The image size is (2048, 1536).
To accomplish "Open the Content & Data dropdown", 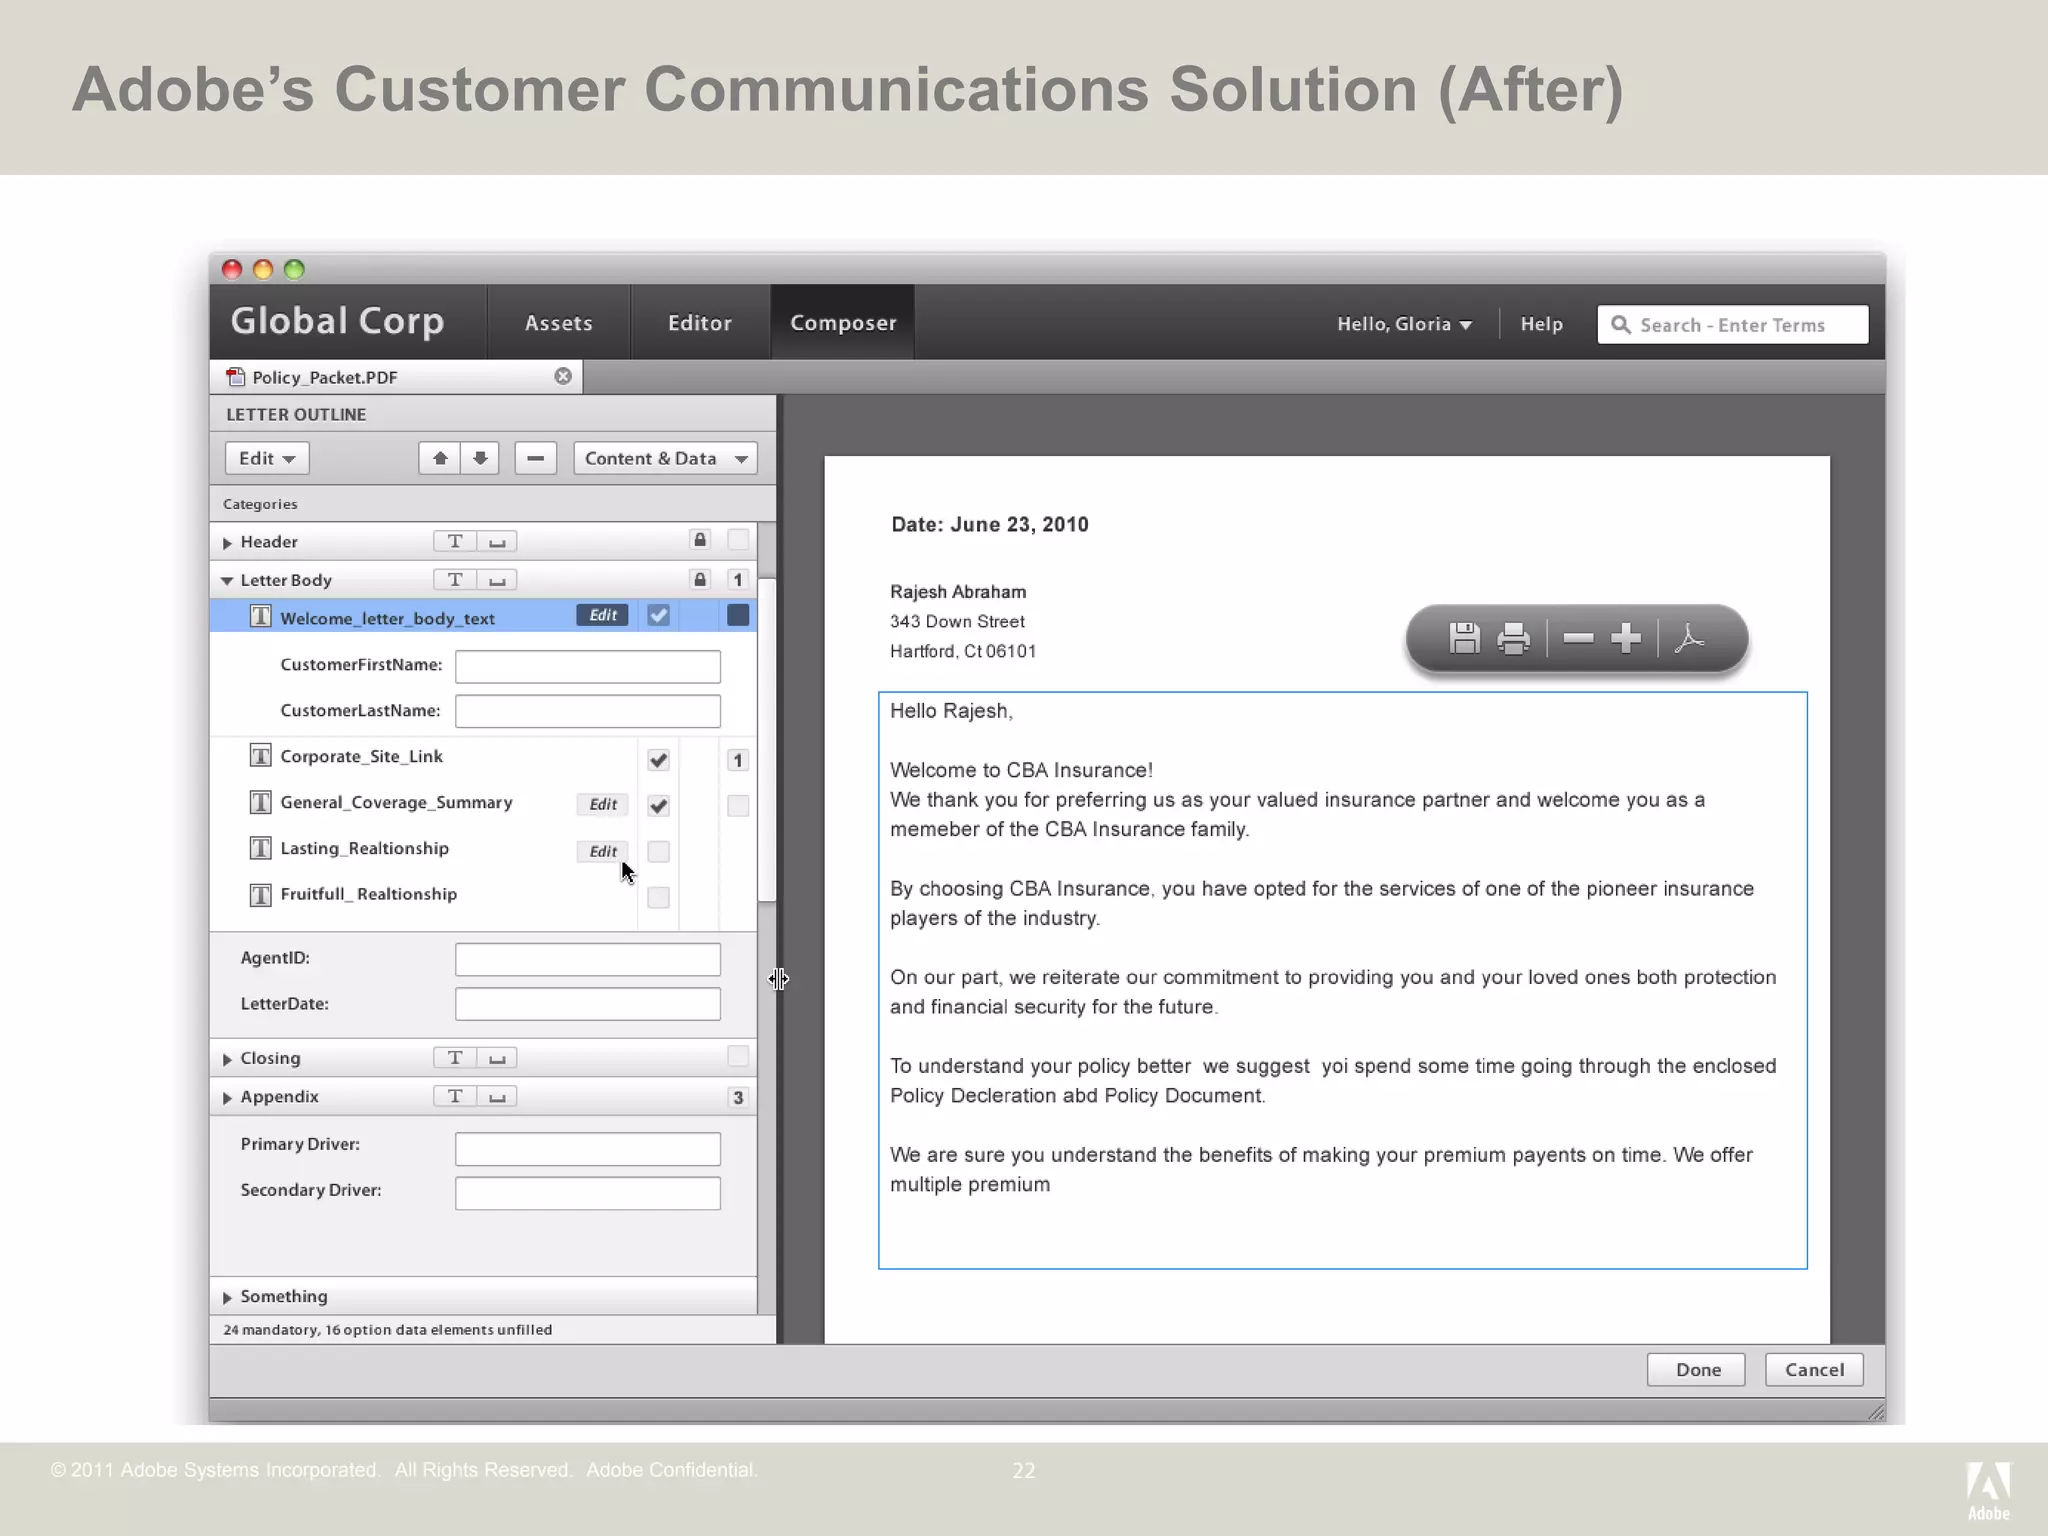I will 665,458.
